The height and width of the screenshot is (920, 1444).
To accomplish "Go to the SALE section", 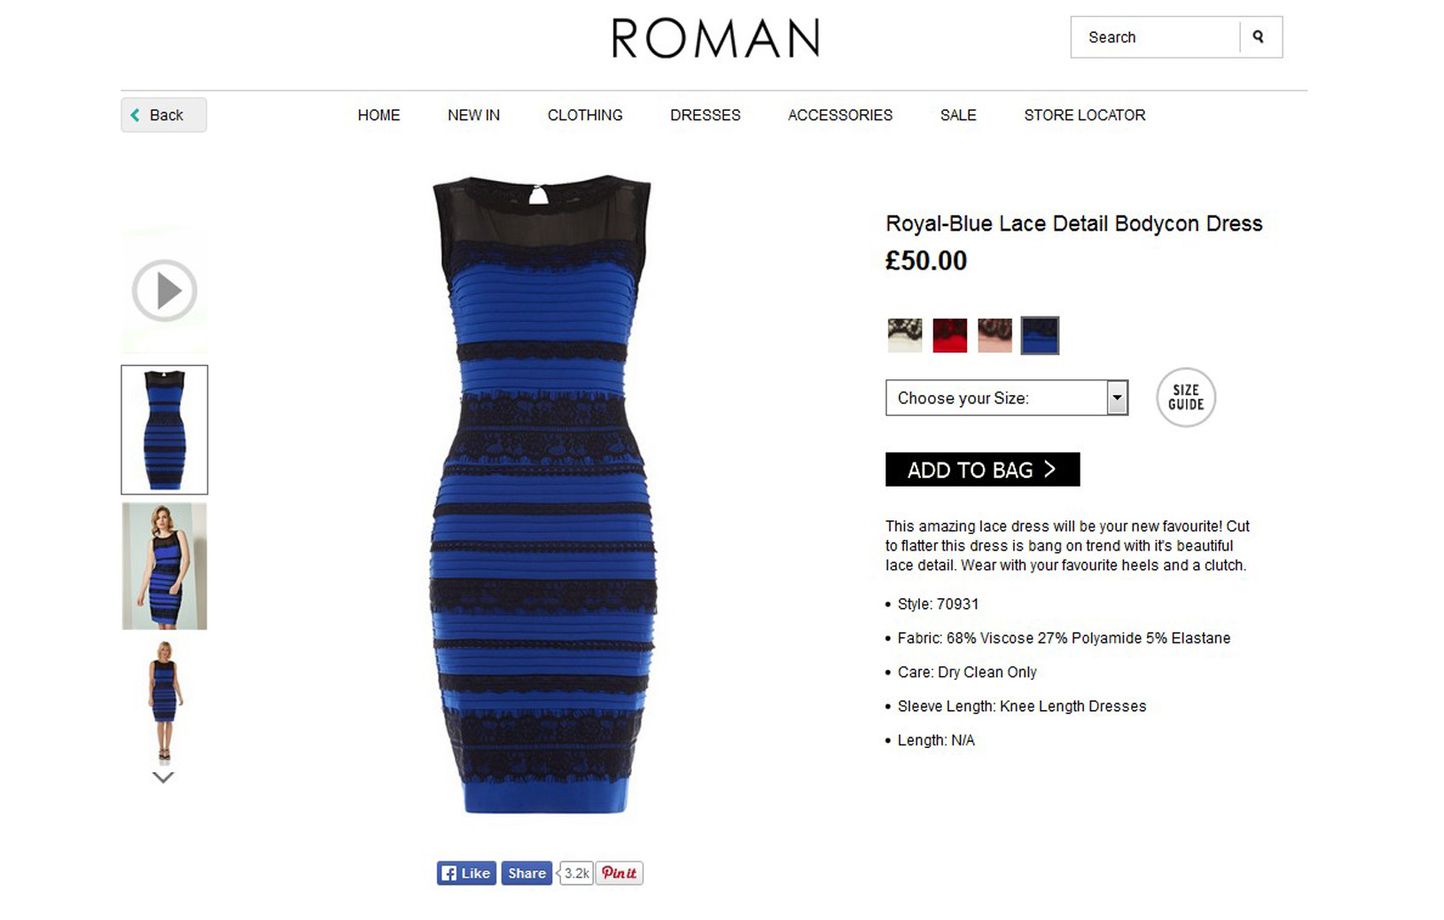I will (x=958, y=115).
